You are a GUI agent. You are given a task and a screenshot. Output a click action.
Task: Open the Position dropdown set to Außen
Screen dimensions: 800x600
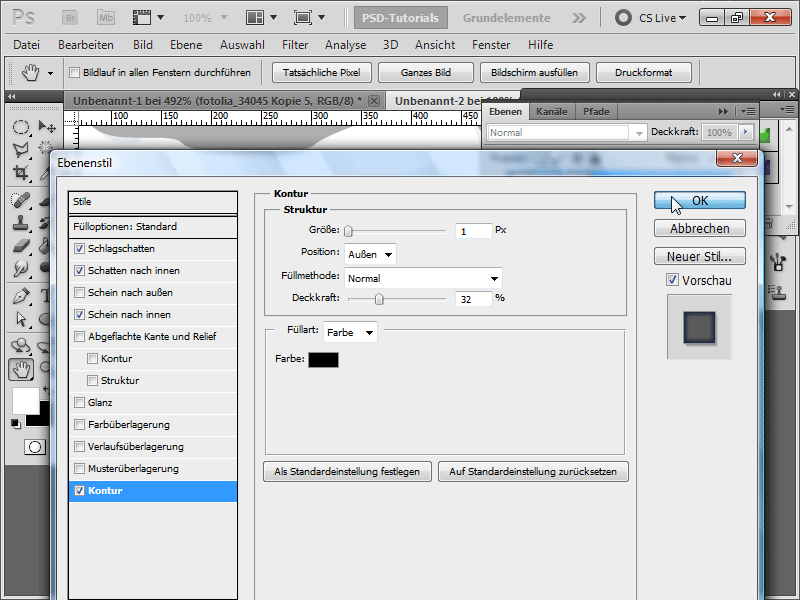point(370,254)
